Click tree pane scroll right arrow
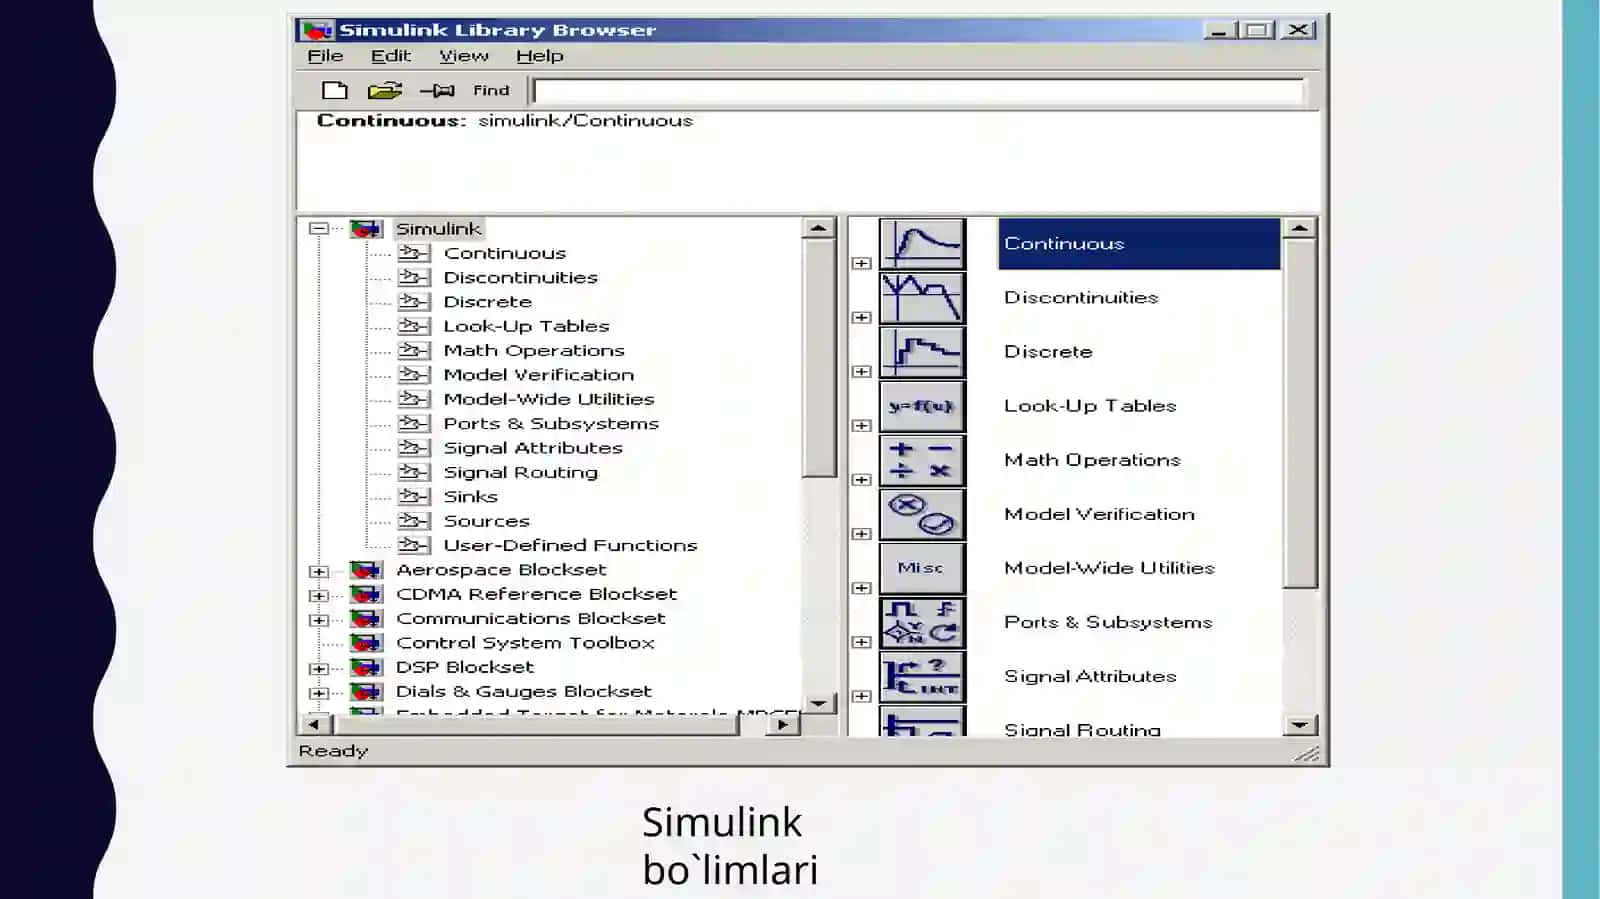The width and height of the screenshot is (1600, 899). (783, 725)
